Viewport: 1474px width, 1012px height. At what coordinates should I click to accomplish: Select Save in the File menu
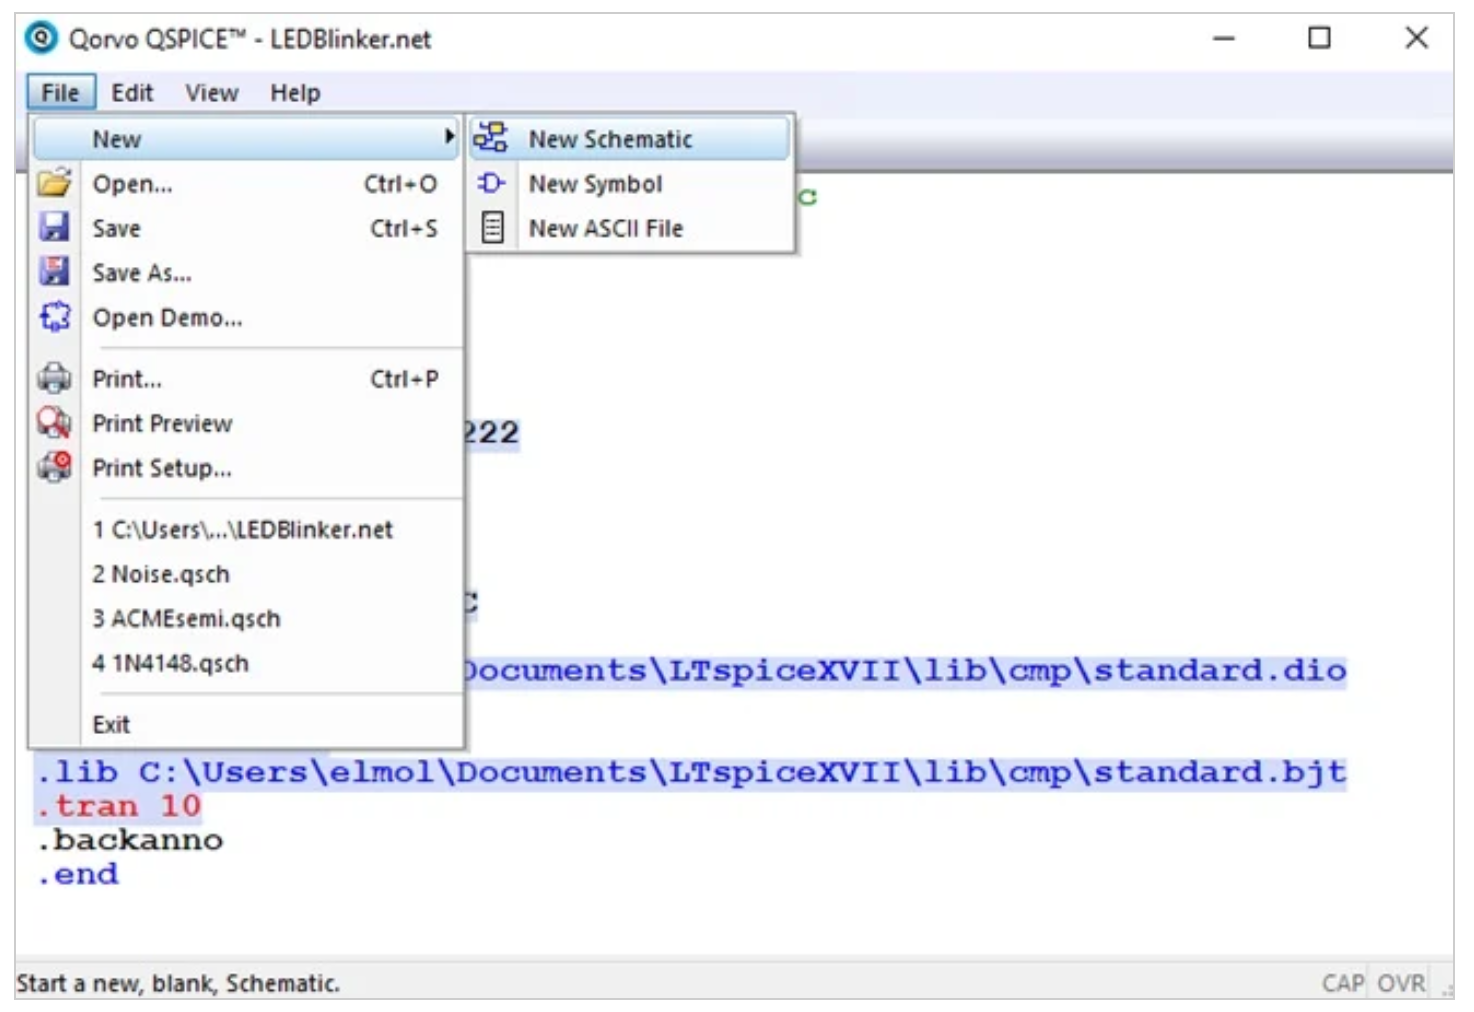pos(247,228)
